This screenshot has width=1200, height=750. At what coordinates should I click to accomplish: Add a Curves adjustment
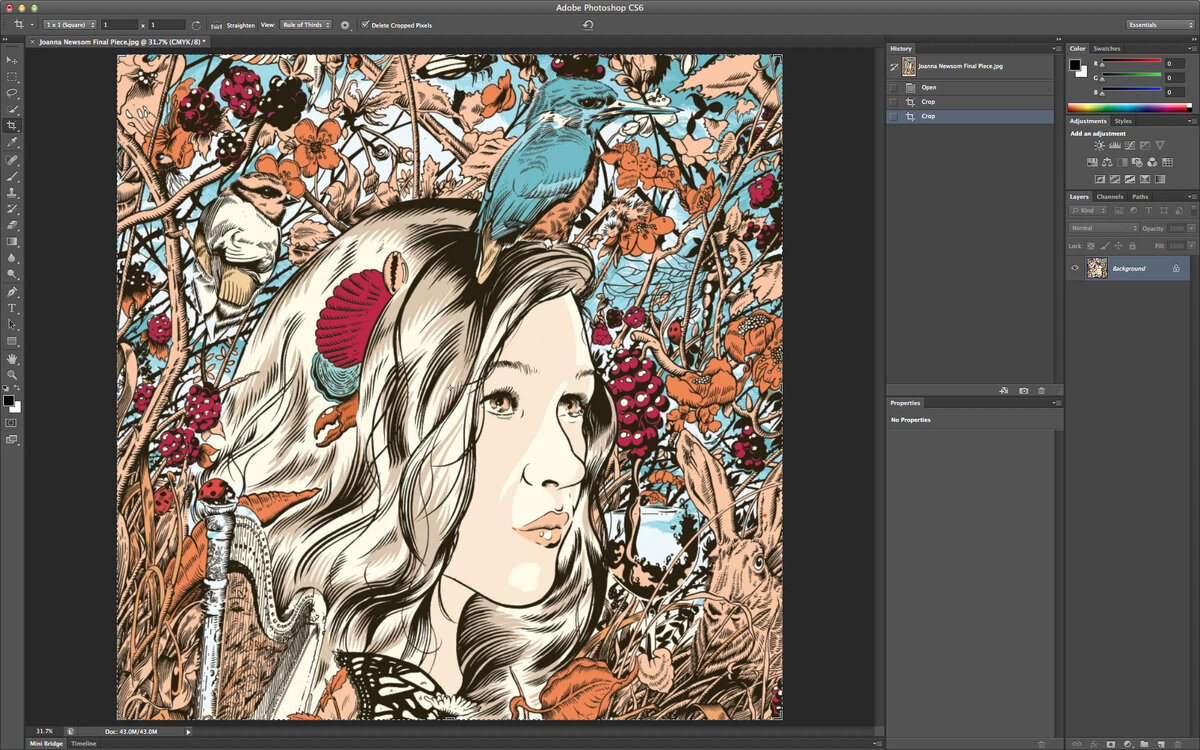click(x=1130, y=145)
